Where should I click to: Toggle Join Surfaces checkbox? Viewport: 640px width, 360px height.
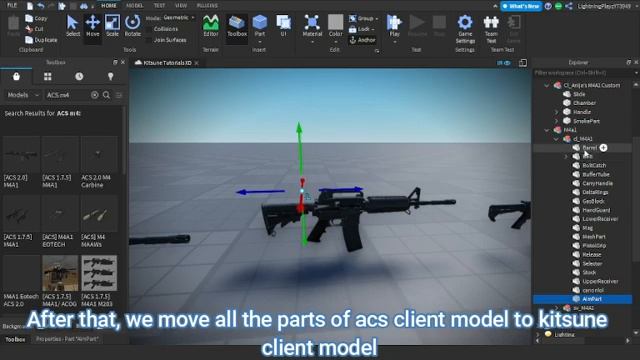149,40
